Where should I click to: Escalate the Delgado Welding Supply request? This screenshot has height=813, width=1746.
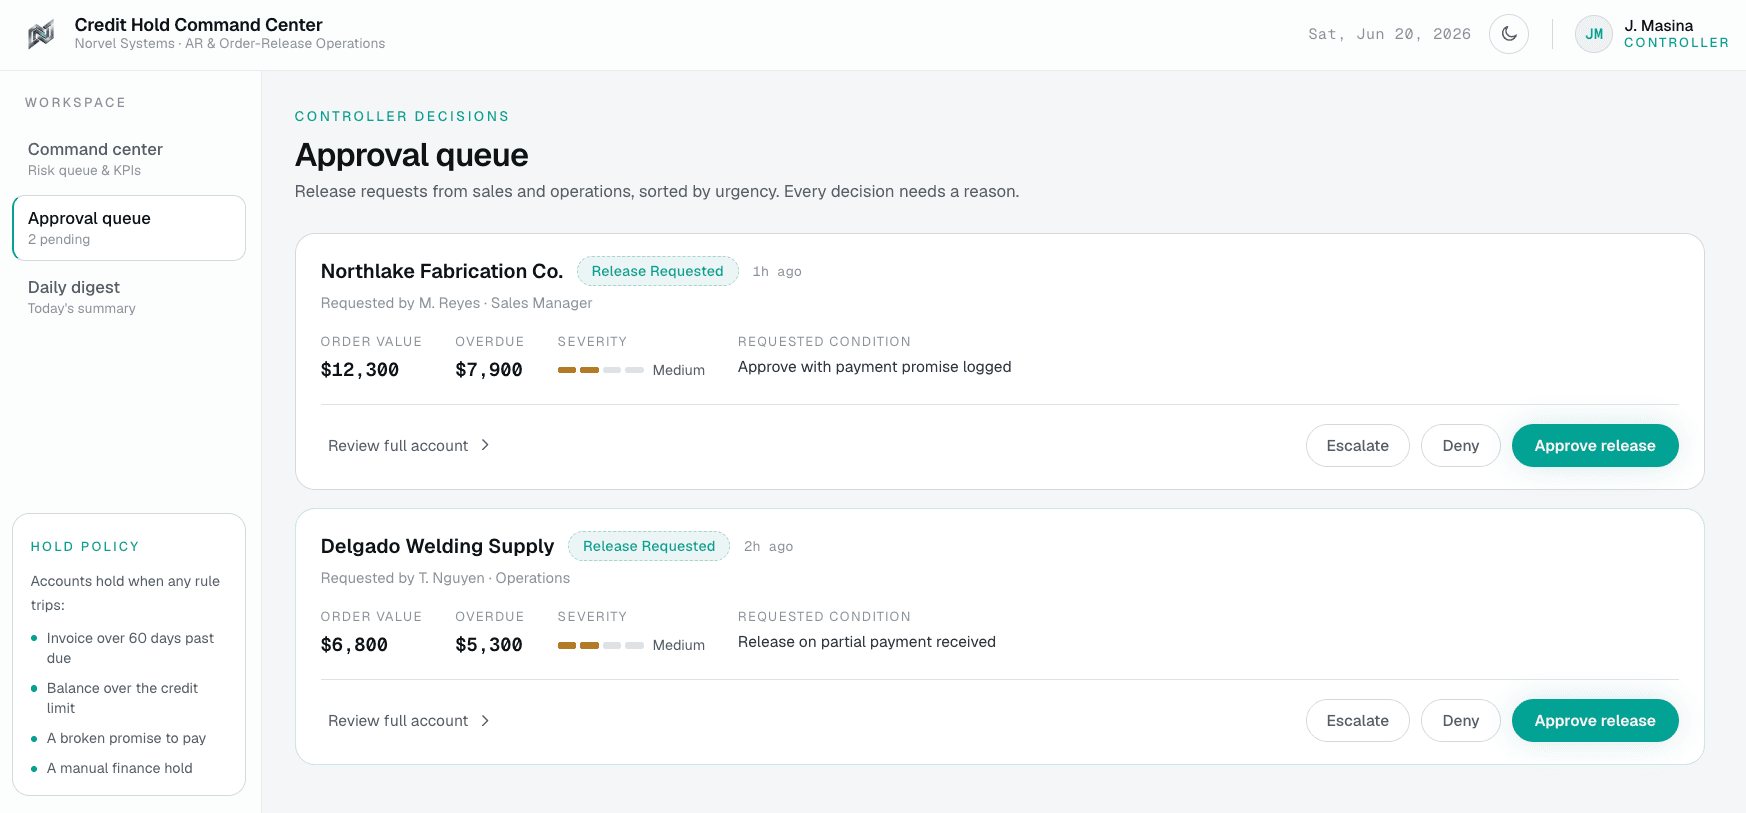(x=1357, y=720)
